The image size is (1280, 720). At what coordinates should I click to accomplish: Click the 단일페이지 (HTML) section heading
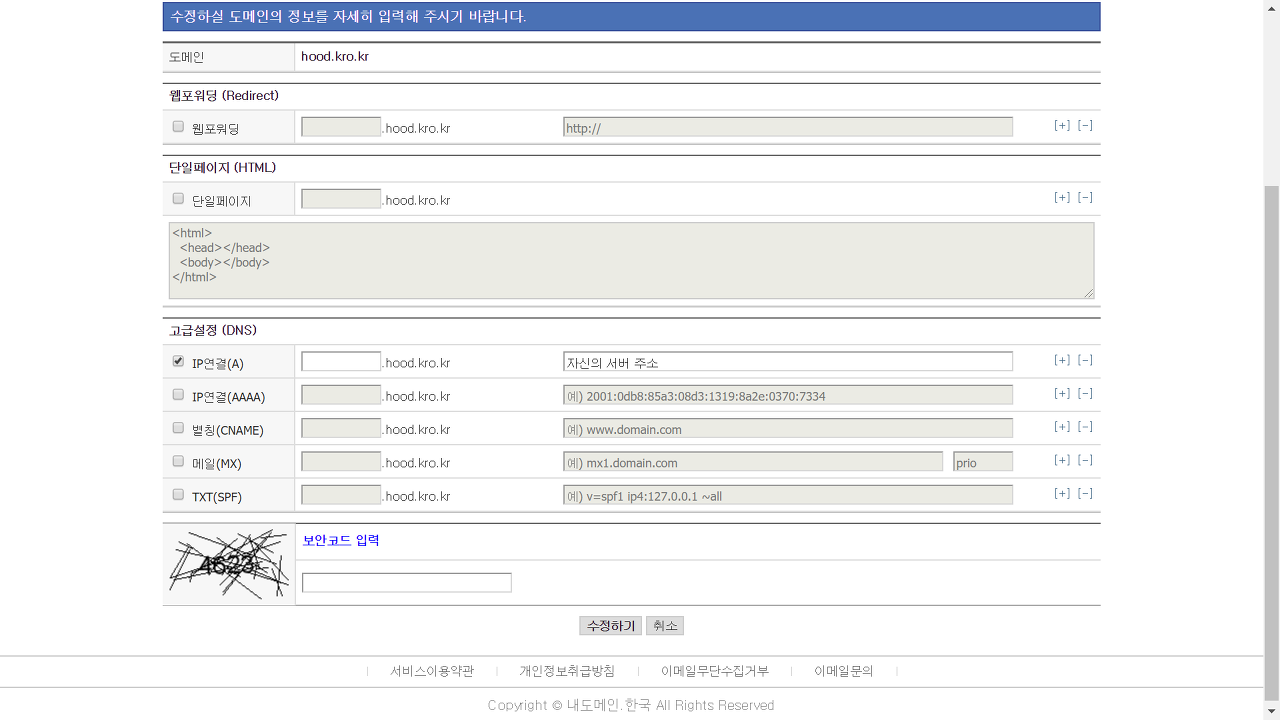click(x=223, y=168)
